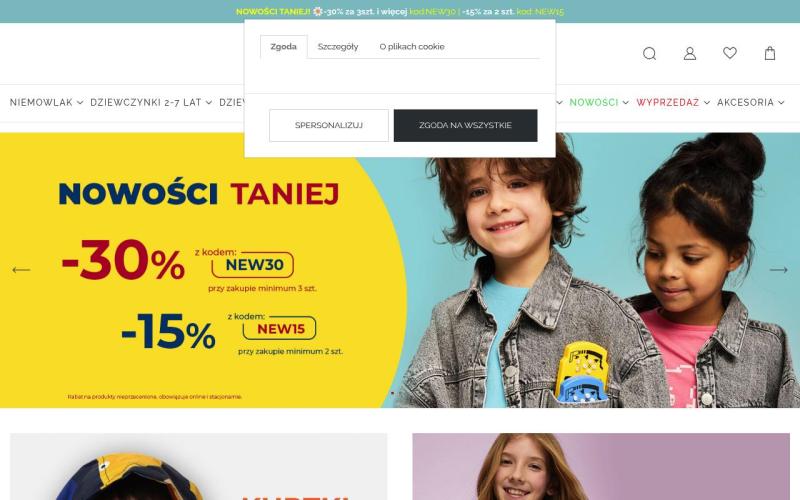Click the NEW30 promo code banner
The image size is (800, 500).
click(253, 265)
